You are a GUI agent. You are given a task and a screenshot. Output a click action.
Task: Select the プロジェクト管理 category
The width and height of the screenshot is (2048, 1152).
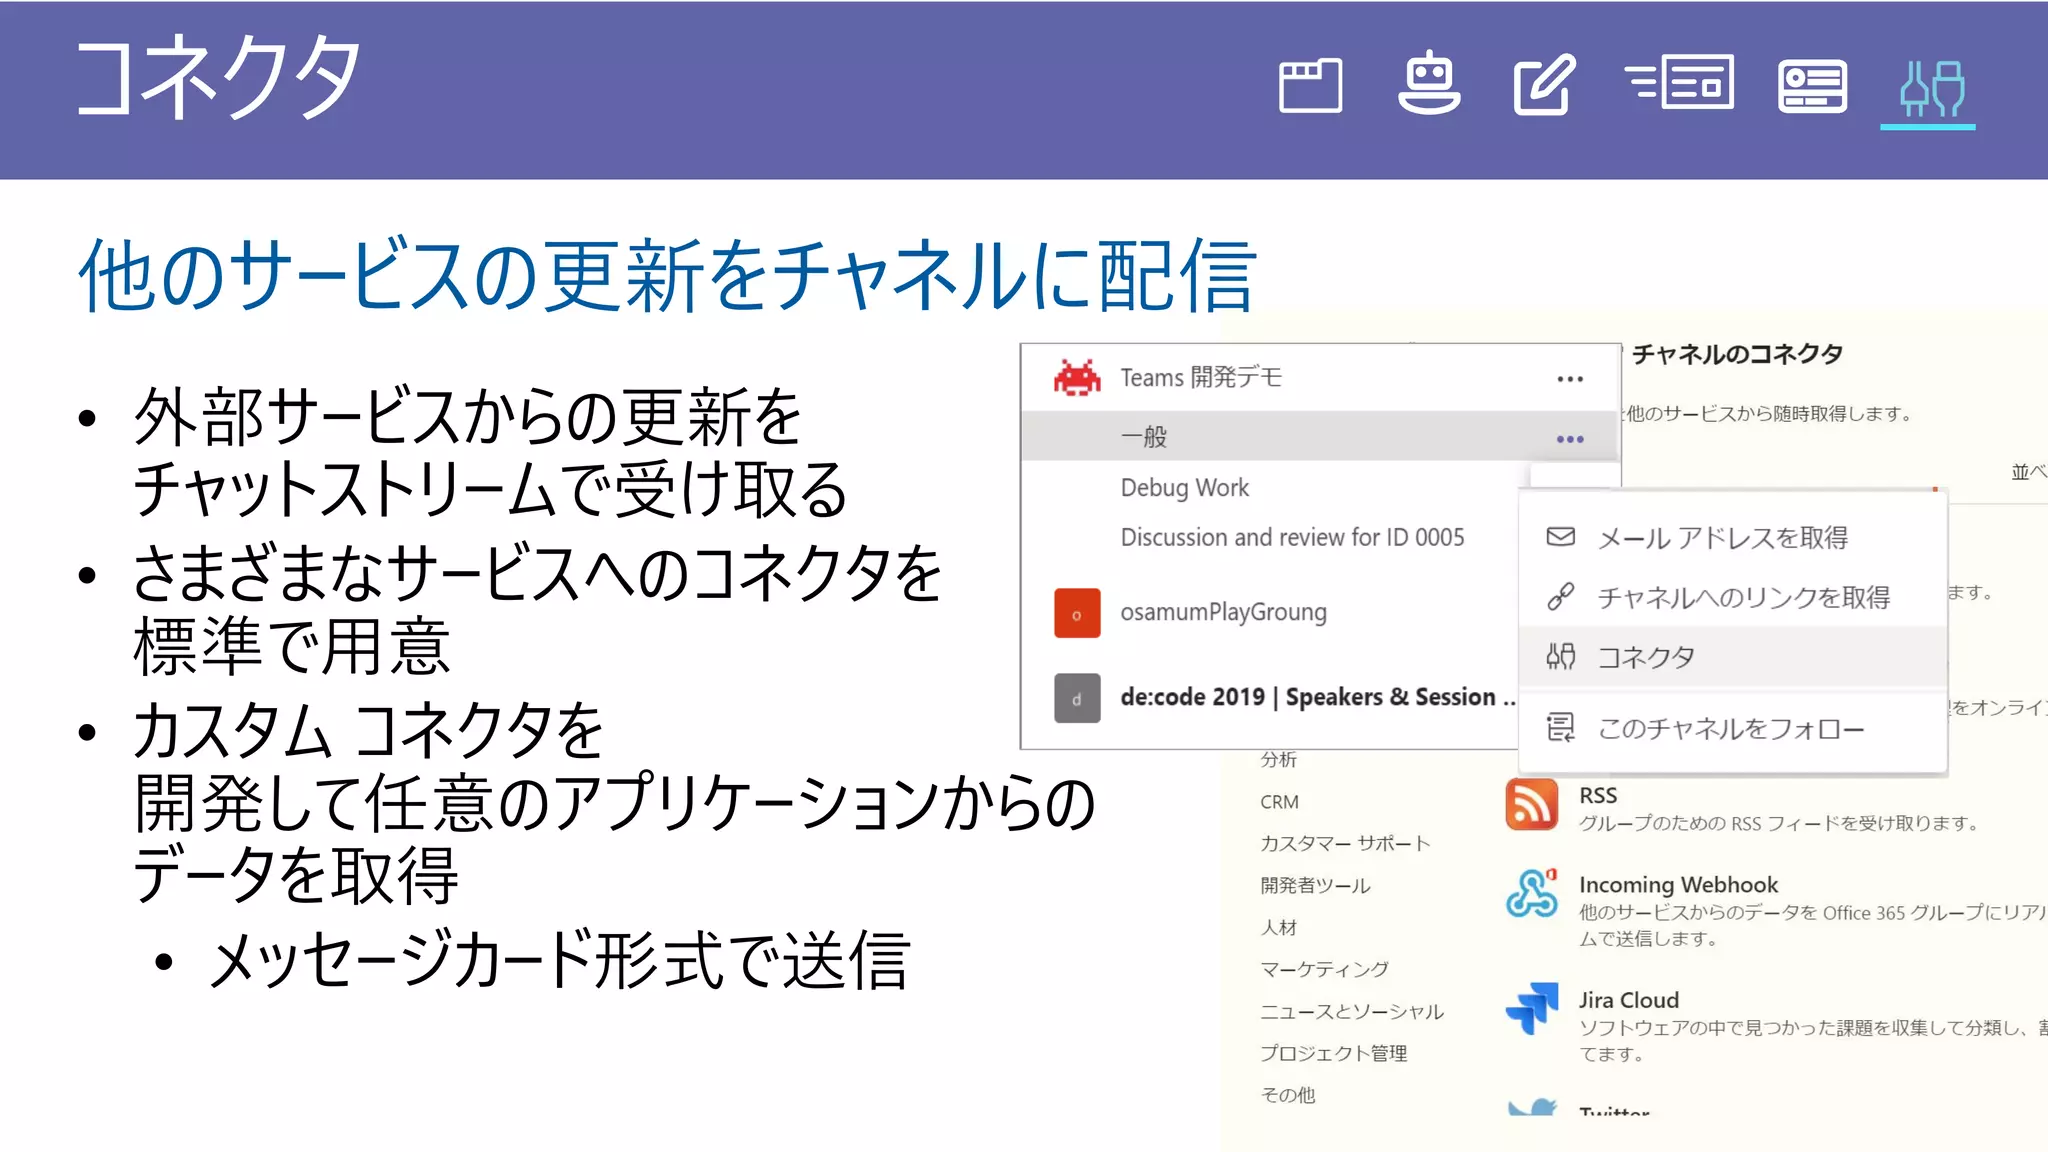(1333, 1054)
